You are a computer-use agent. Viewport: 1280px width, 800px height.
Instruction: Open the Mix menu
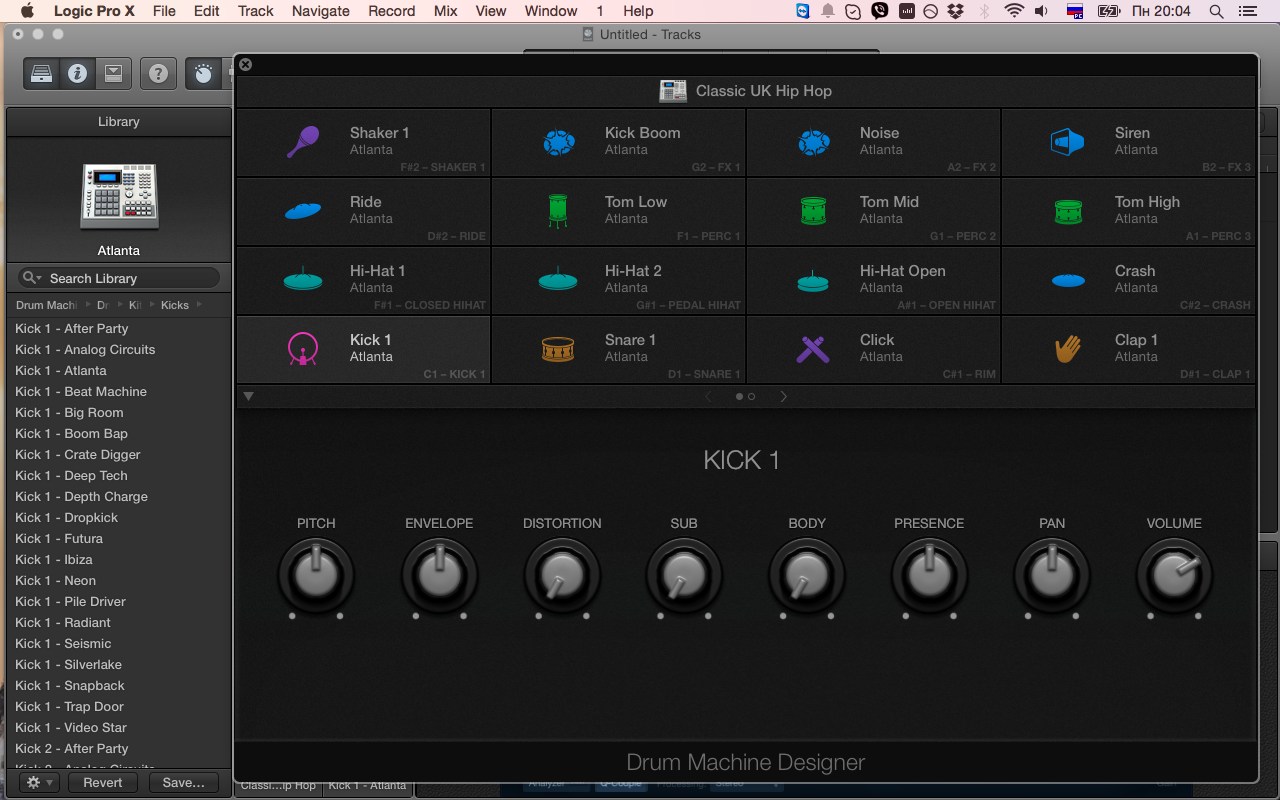point(445,11)
